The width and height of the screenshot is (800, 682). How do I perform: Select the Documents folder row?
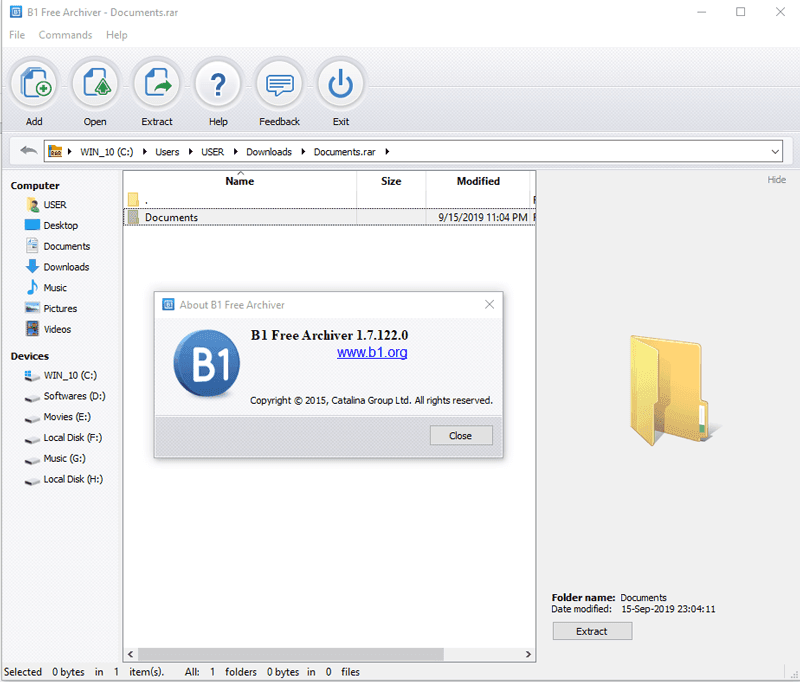coord(329,217)
